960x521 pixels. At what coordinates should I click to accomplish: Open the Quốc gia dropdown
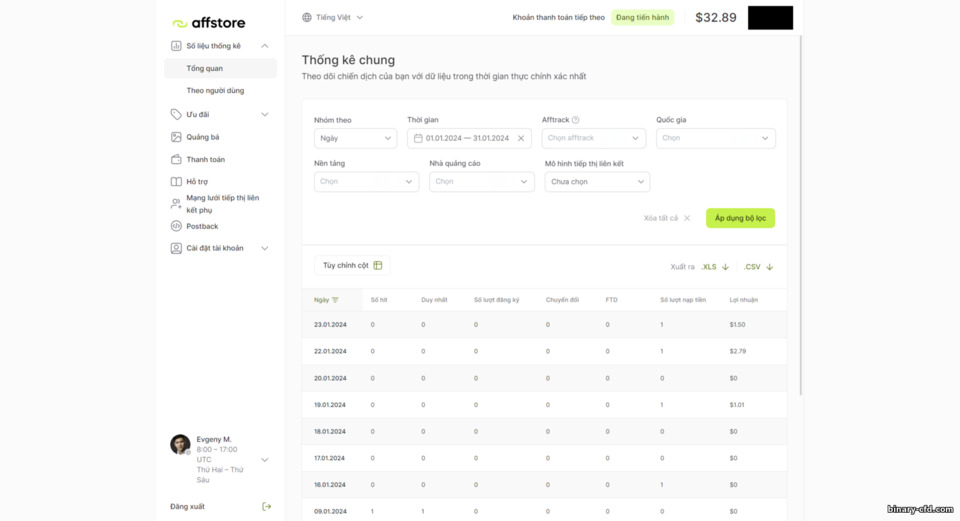716,138
